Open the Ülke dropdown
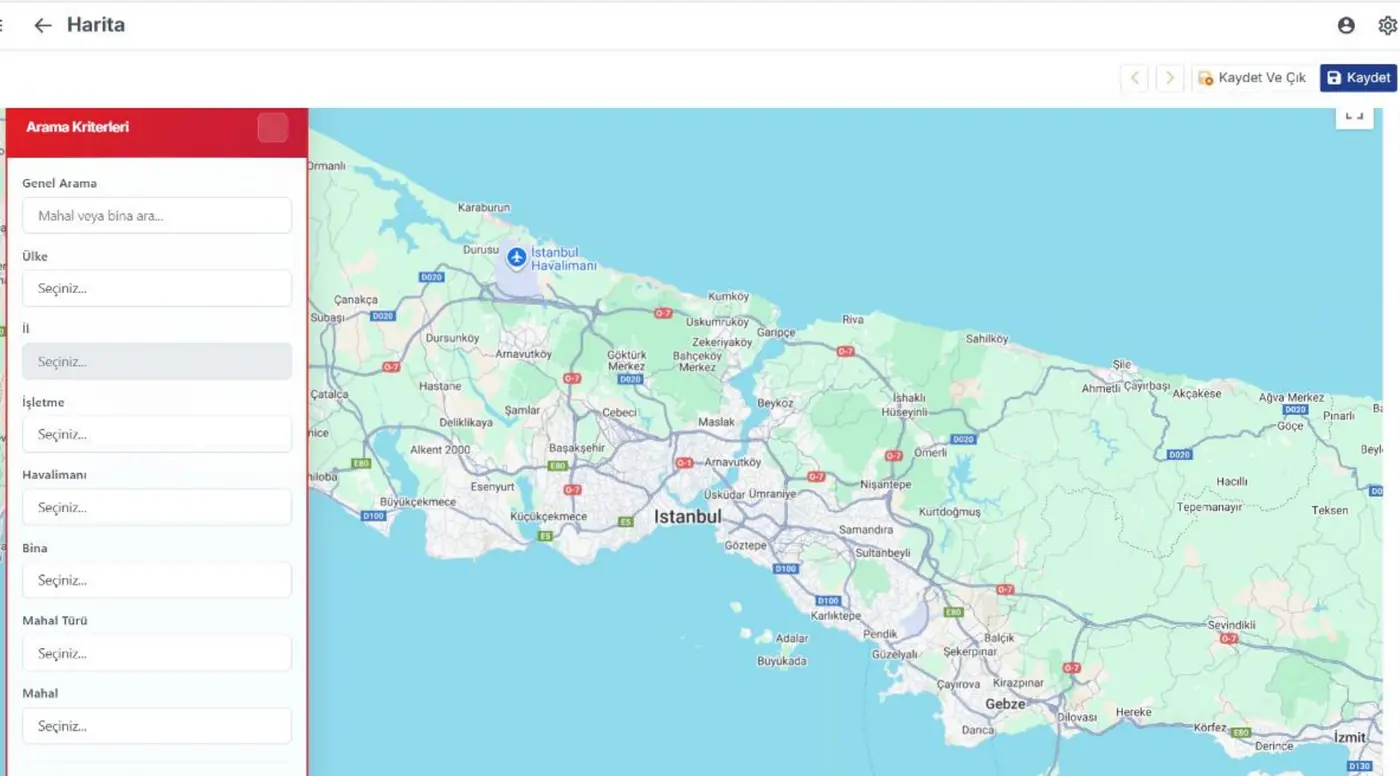1400x776 pixels. tap(157, 288)
